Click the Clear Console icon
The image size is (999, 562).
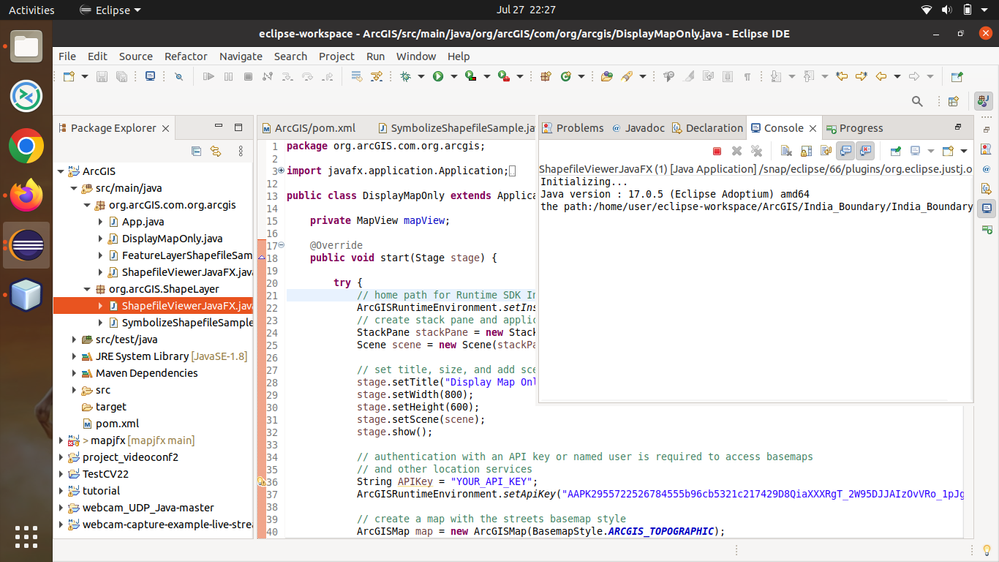pyautogui.click(x=786, y=151)
